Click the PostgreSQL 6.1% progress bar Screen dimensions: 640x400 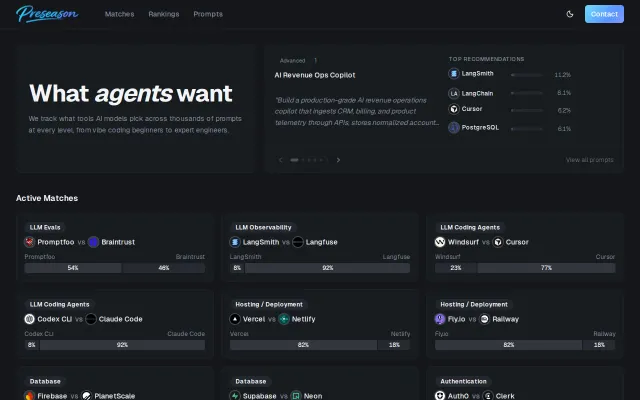pos(527,129)
